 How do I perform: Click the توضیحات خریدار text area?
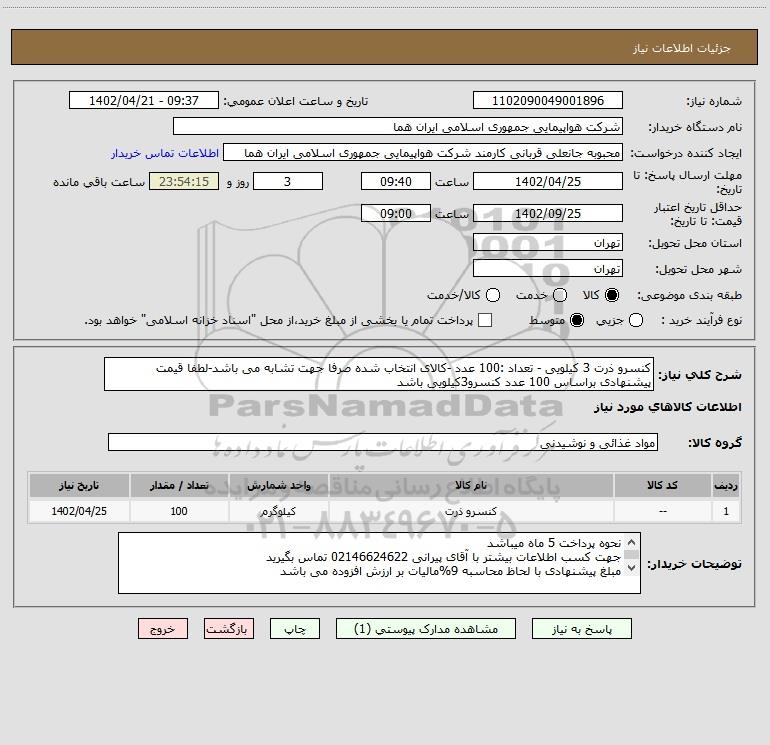[x=379, y=563]
